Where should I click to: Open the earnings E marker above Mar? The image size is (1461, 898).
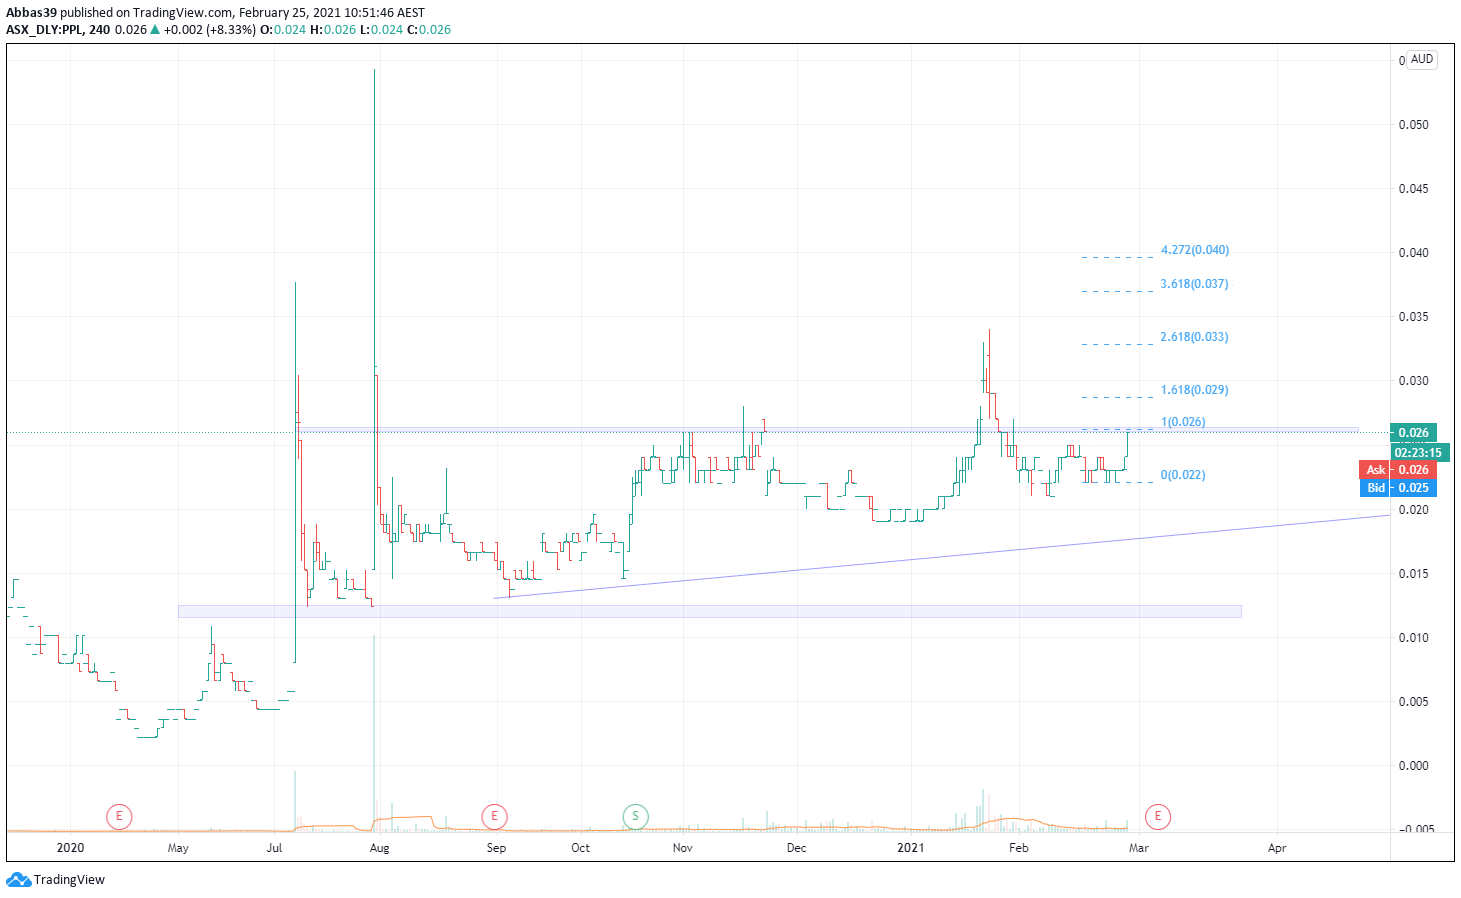coord(1158,816)
